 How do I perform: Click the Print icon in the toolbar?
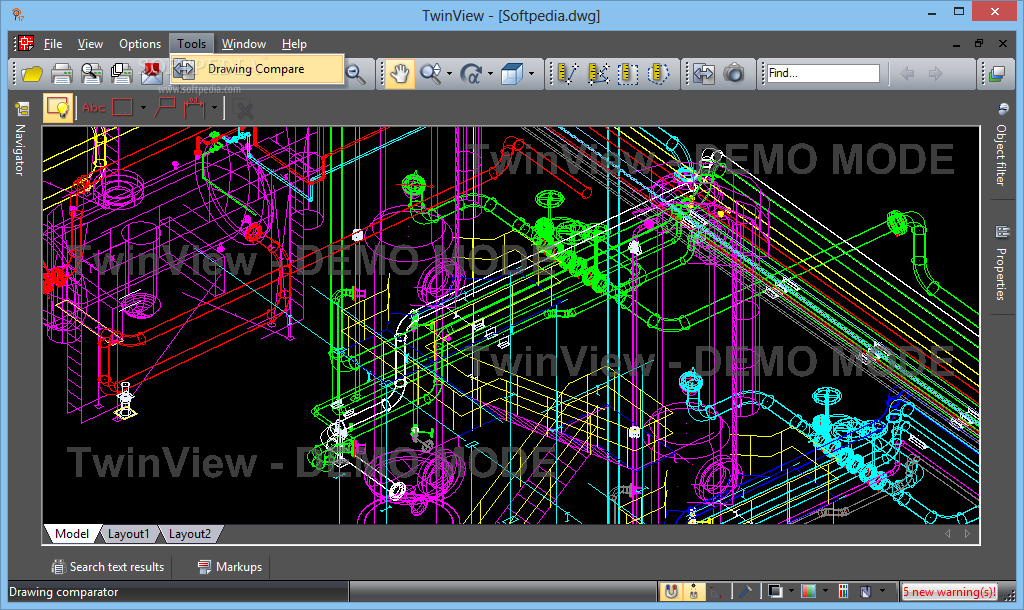[61, 73]
